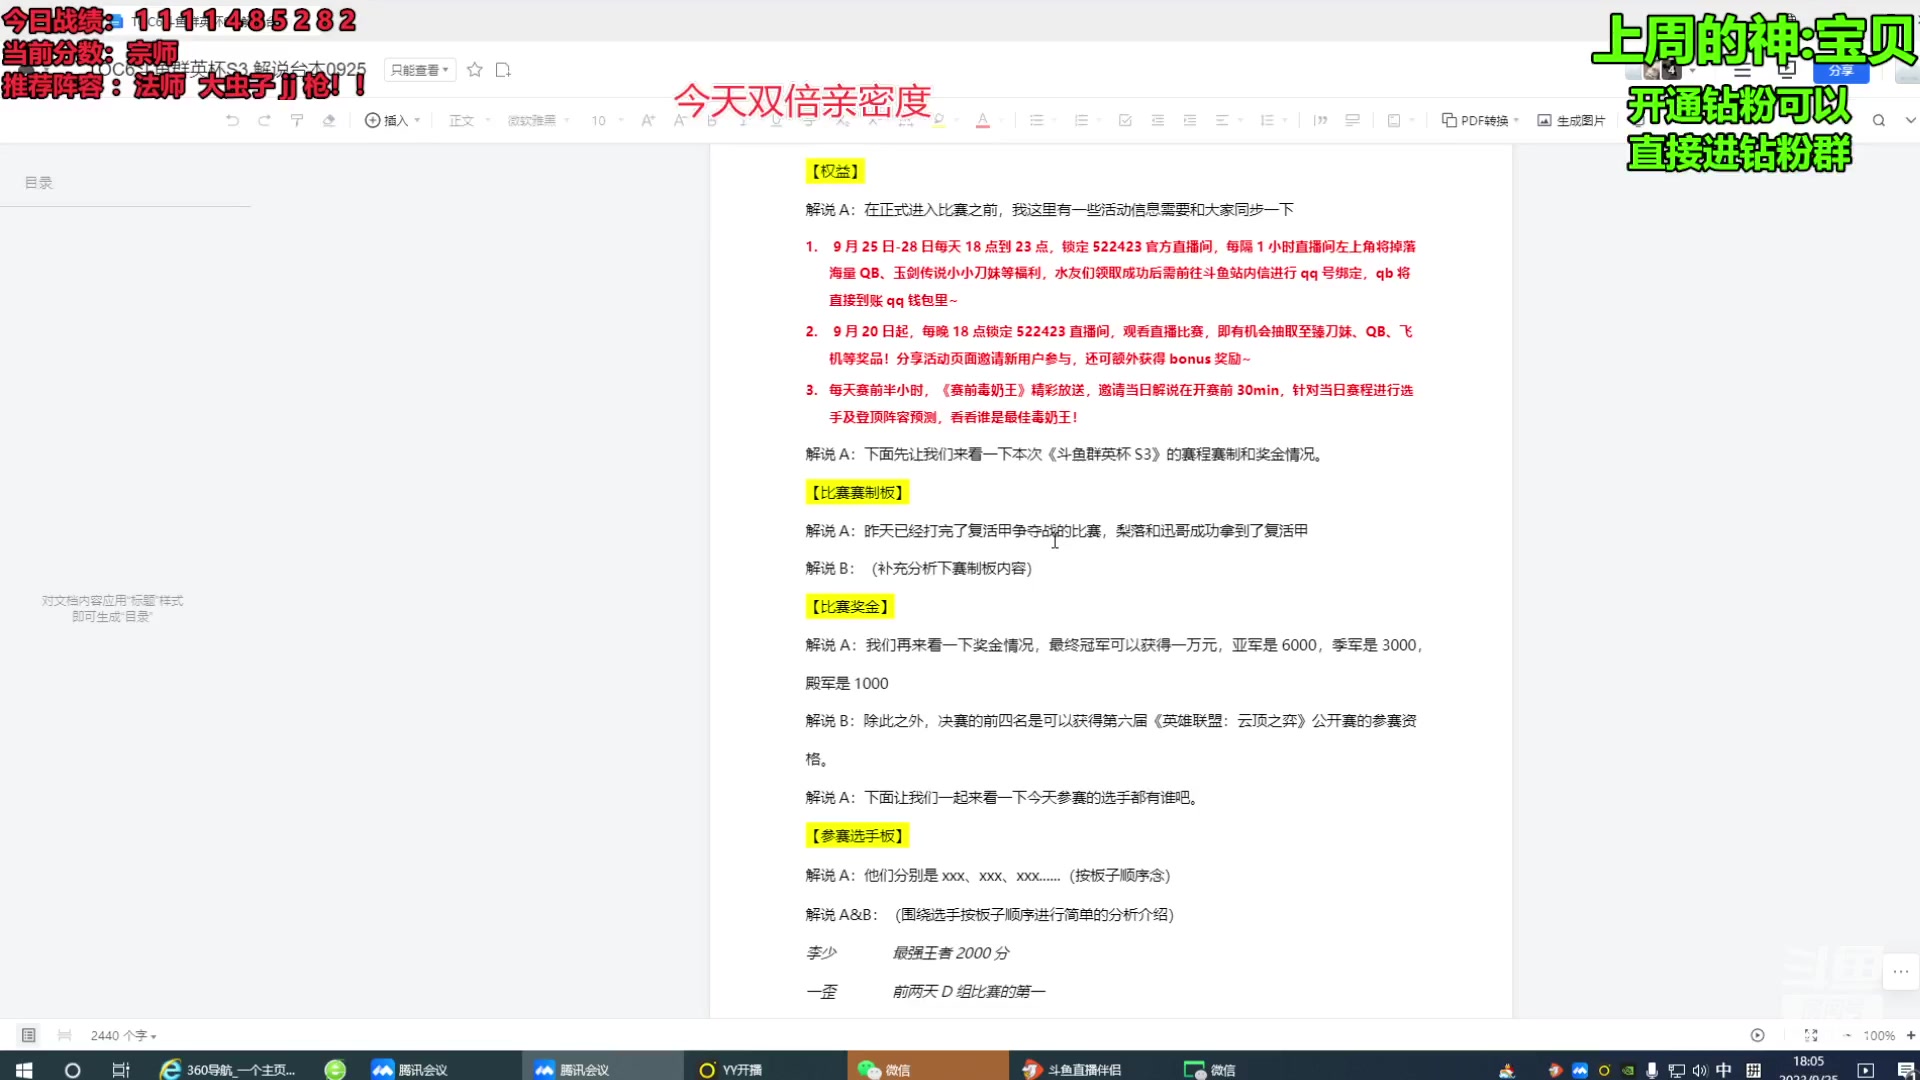The image size is (1920, 1080).
Task: Click the numbered list icon
Action: 1083,120
